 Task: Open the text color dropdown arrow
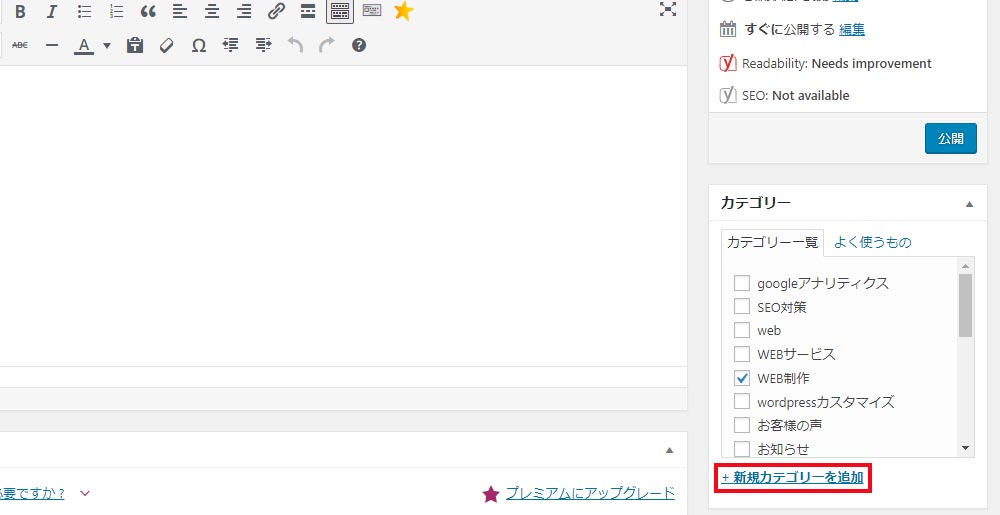coord(107,45)
